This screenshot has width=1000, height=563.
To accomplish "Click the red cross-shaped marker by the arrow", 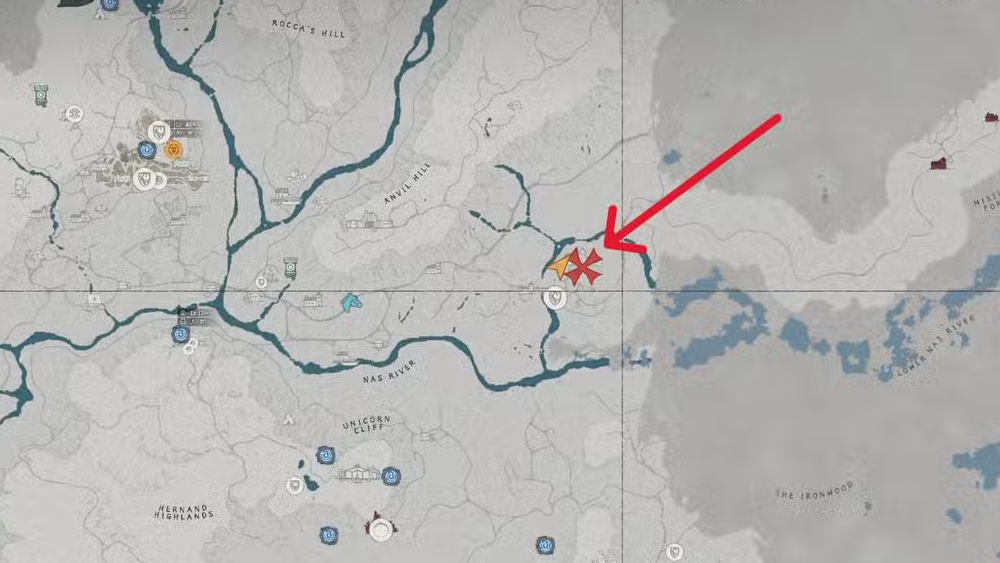I will tap(584, 267).
